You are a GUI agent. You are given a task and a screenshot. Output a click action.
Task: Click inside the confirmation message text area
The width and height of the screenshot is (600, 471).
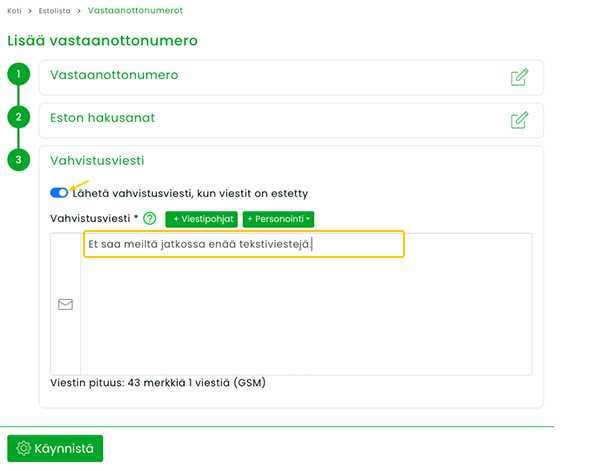coord(306,304)
